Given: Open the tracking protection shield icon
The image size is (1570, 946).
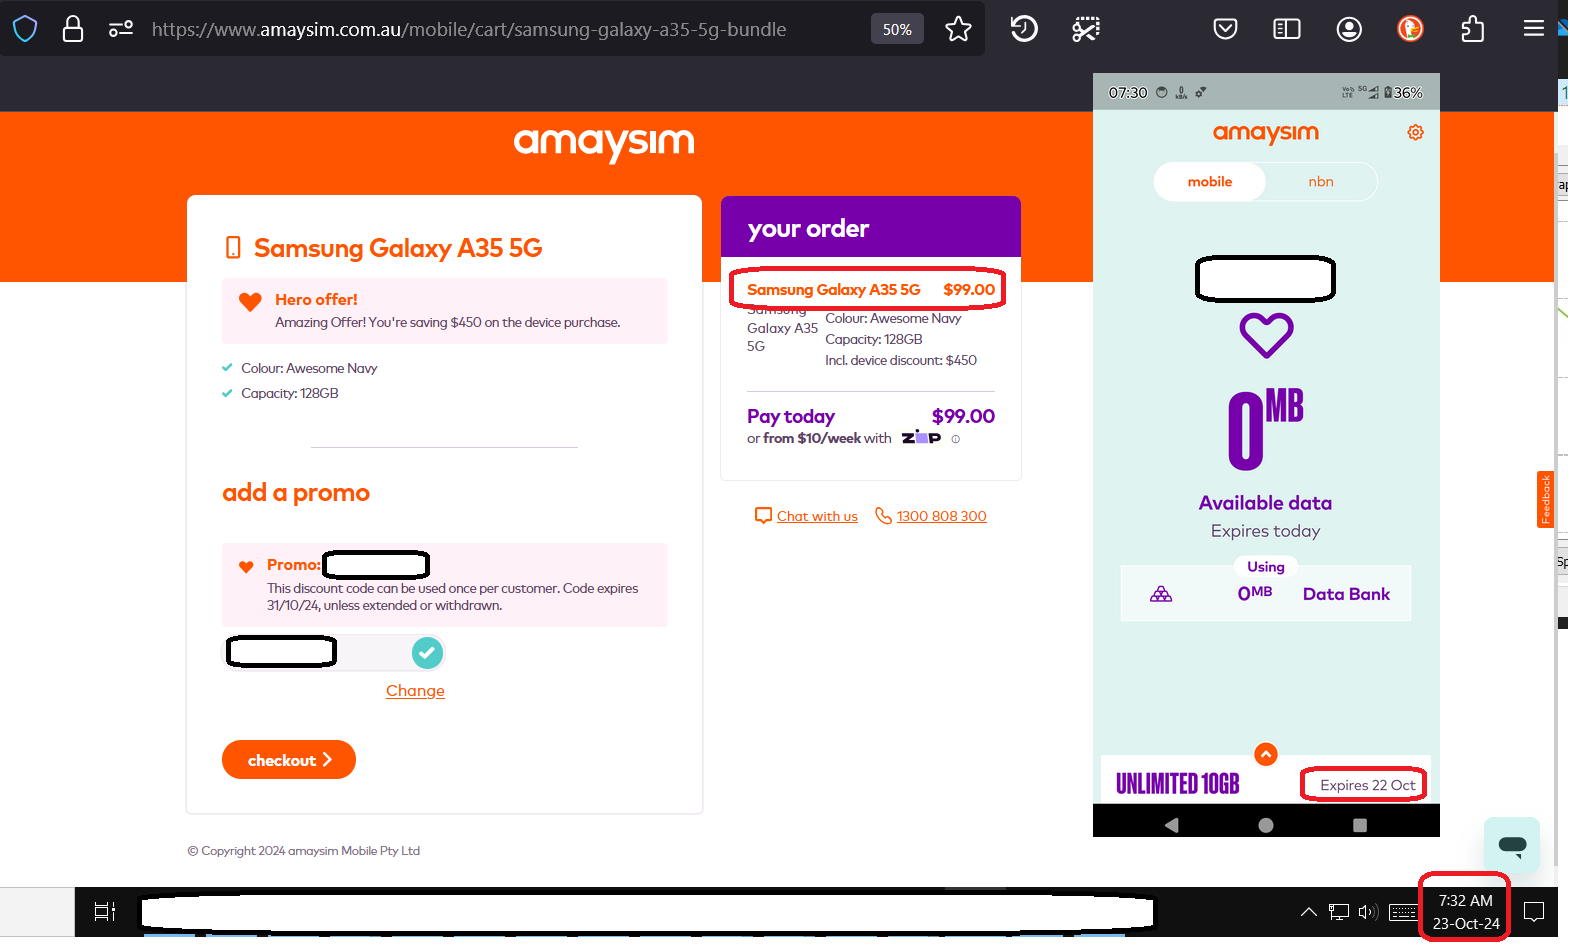Looking at the screenshot, I should click(25, 29).
